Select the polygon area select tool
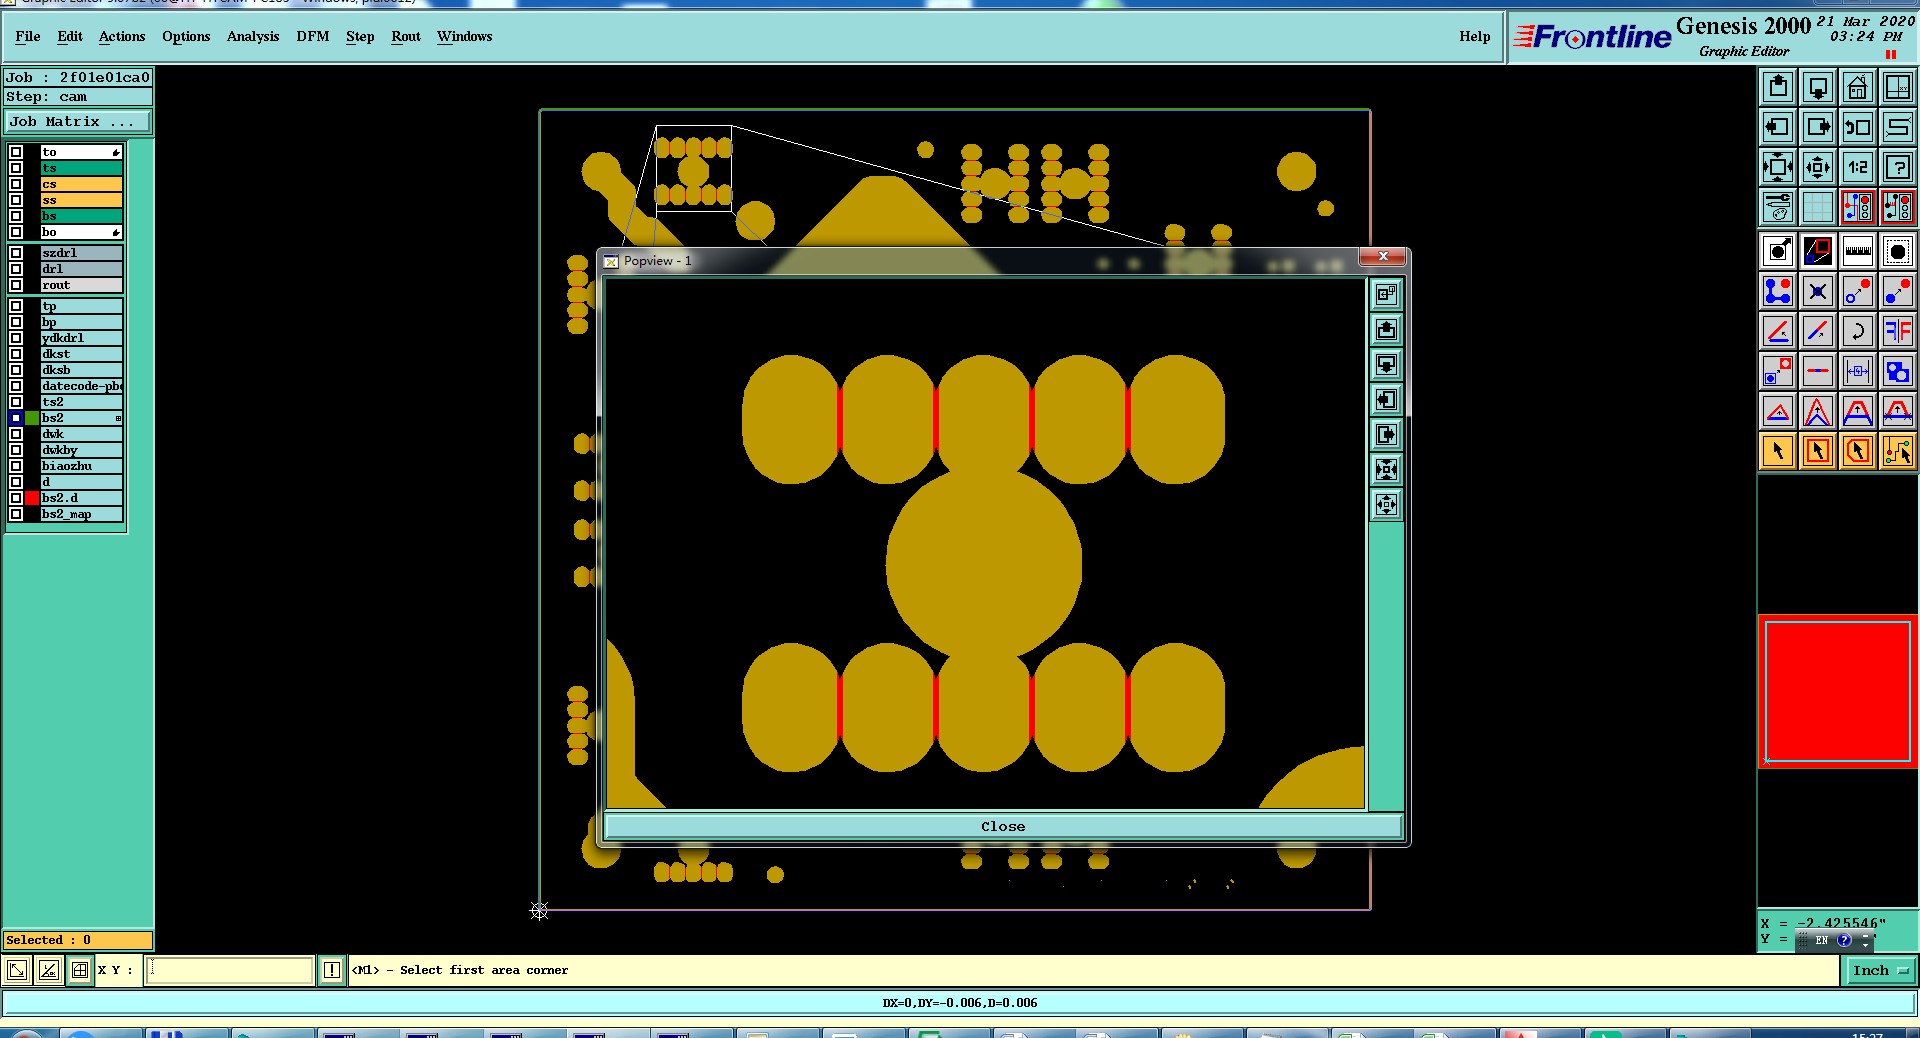The width and height of the screenshot is (1920, 1038). 1858,451
